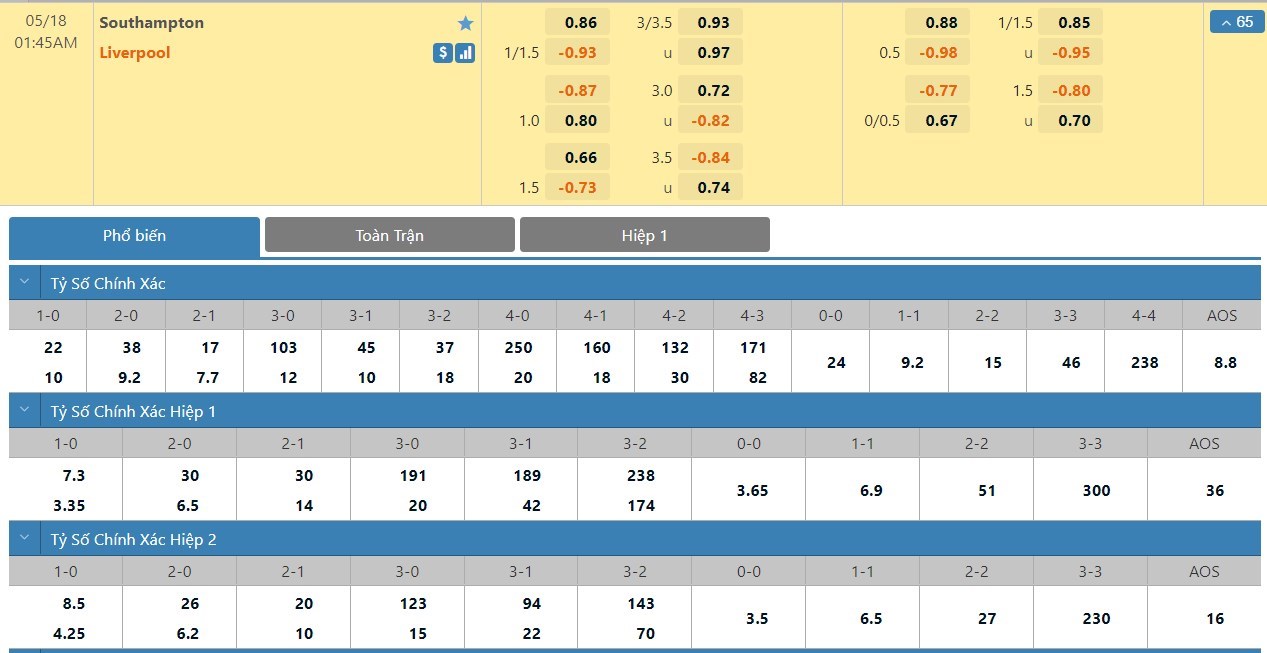The width and height of the screenshot is (1267, 653).
Task: Select the 0.66 odds in the 1.5 handicap row
Action: [x=580, y=158]
